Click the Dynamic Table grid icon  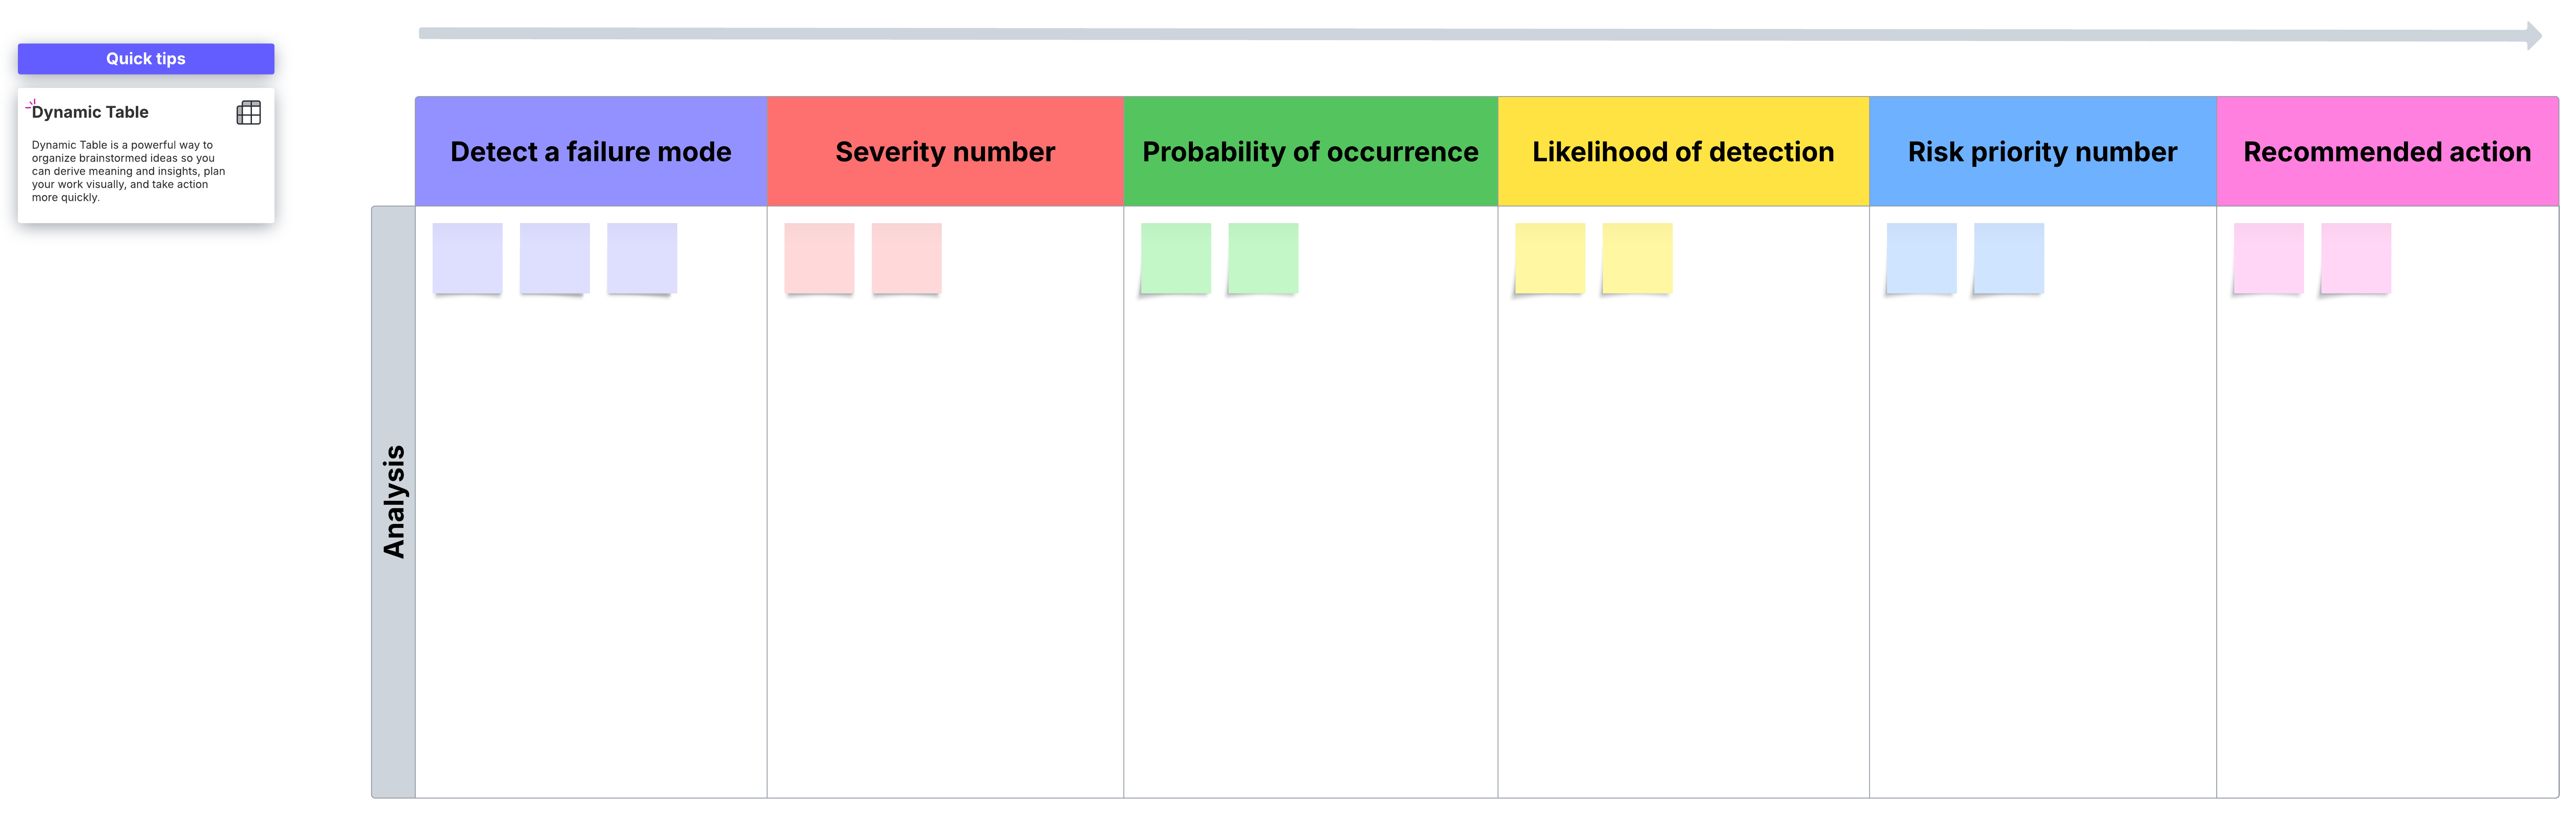(x=249, y=112)
